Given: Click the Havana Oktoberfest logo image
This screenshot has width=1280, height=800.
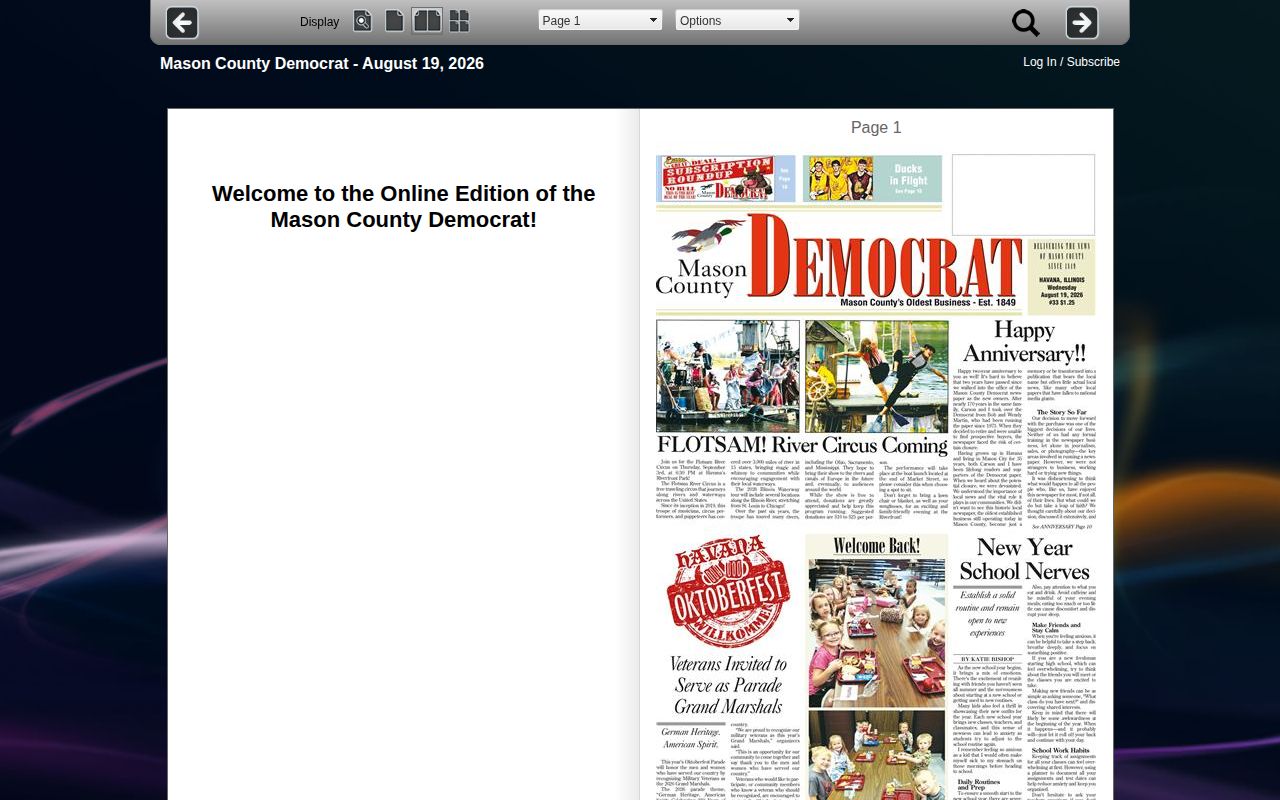Looking at the screenshot, I should click(x=728, y=592).
